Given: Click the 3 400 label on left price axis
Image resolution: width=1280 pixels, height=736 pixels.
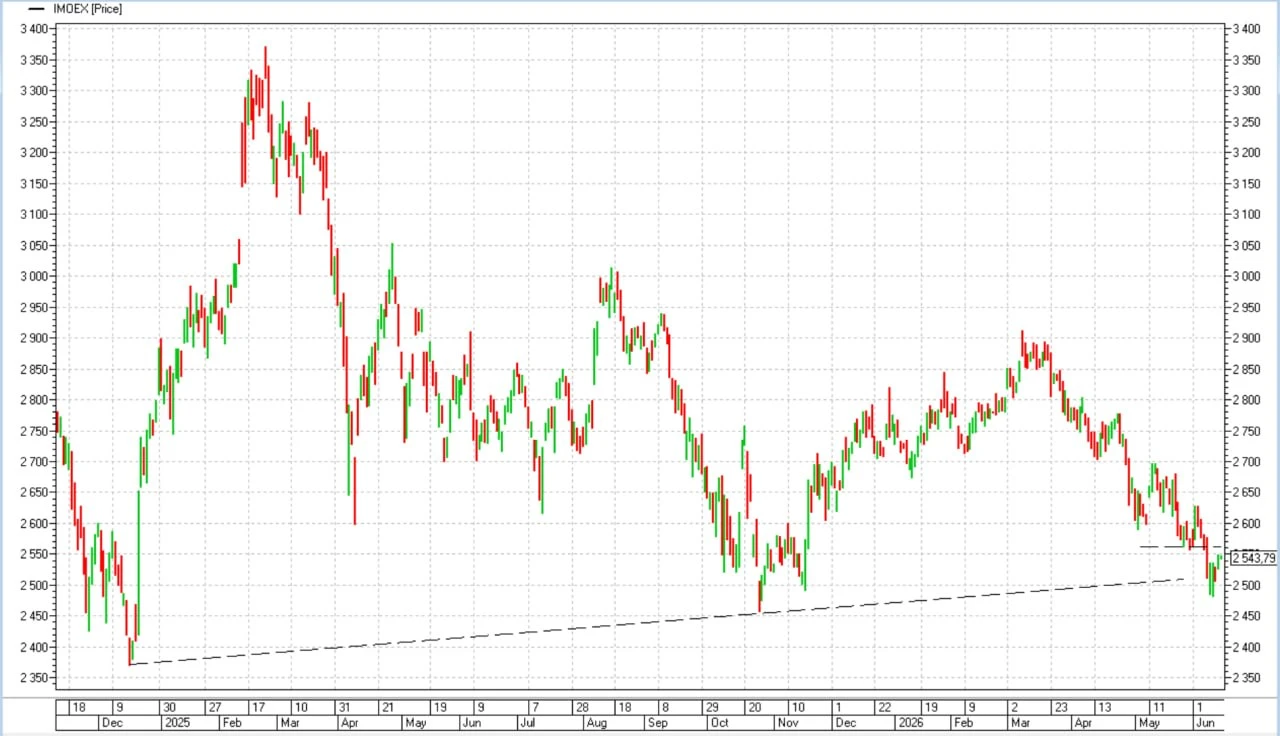Looking at the screenshot, I should tap(34, 29).
